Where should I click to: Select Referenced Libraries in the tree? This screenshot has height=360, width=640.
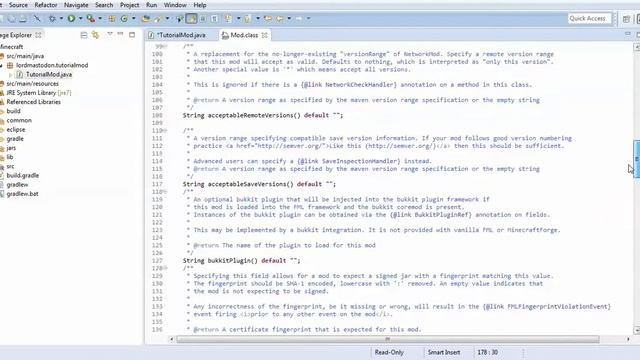coord(33,102)
